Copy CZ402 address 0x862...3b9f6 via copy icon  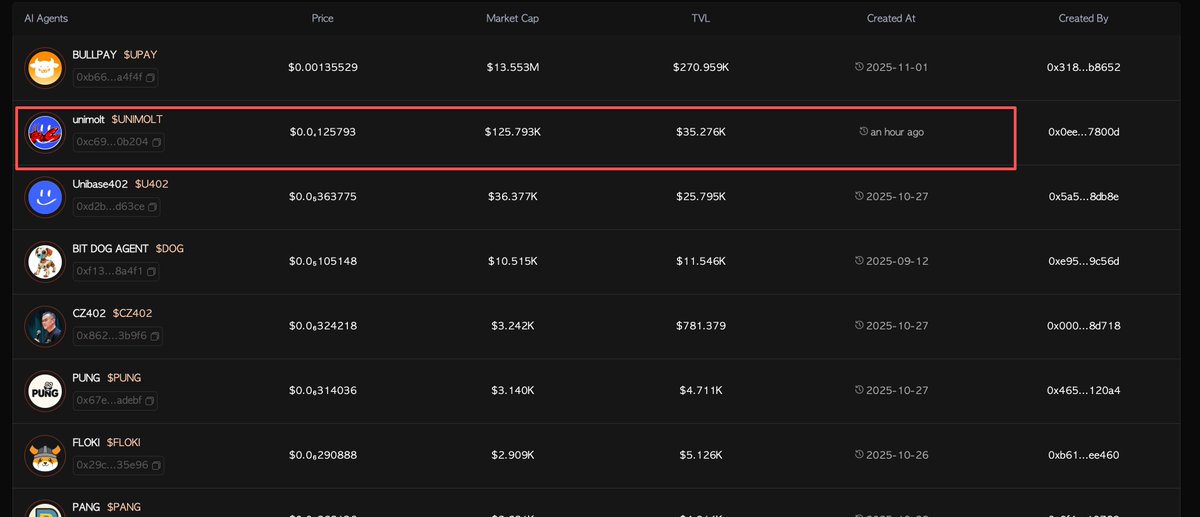(x=156, y=336)
